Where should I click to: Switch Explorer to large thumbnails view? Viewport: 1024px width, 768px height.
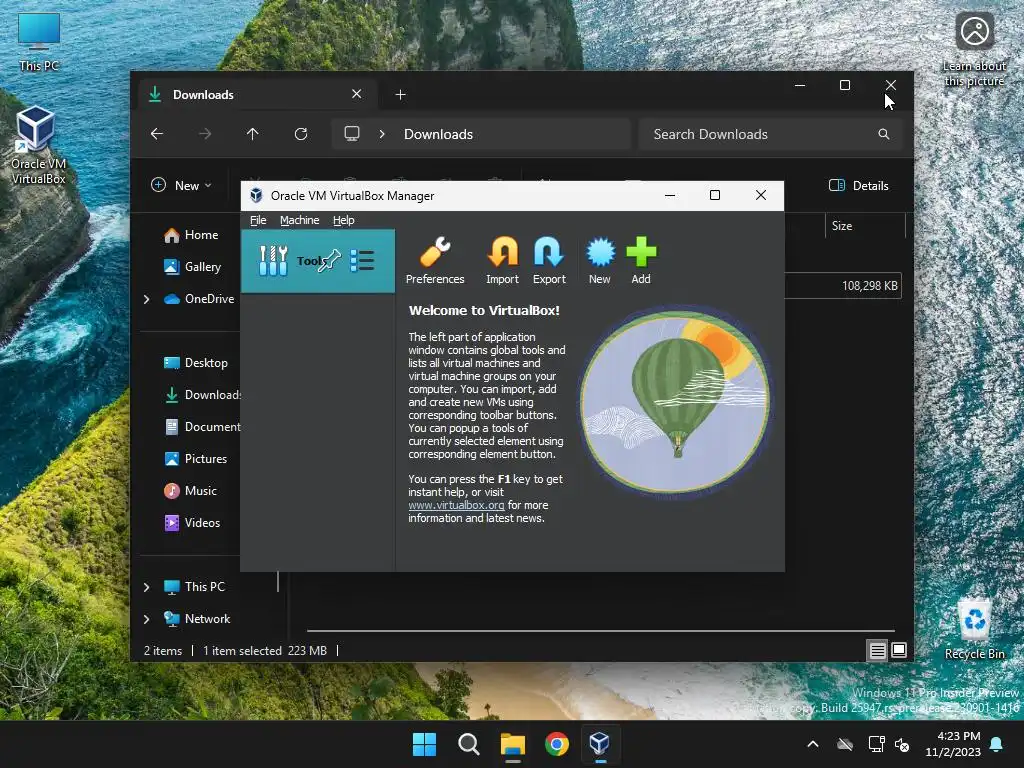point(899,650)
